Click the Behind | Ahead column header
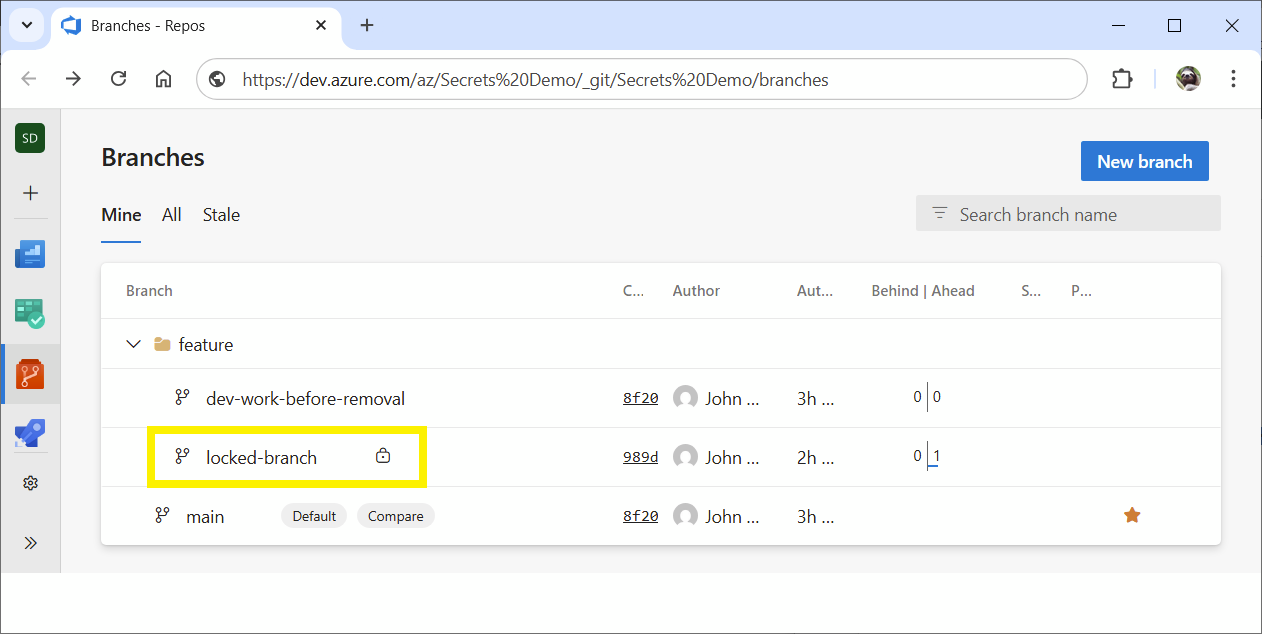This screenshot has width=1262, height=634. 923,291
